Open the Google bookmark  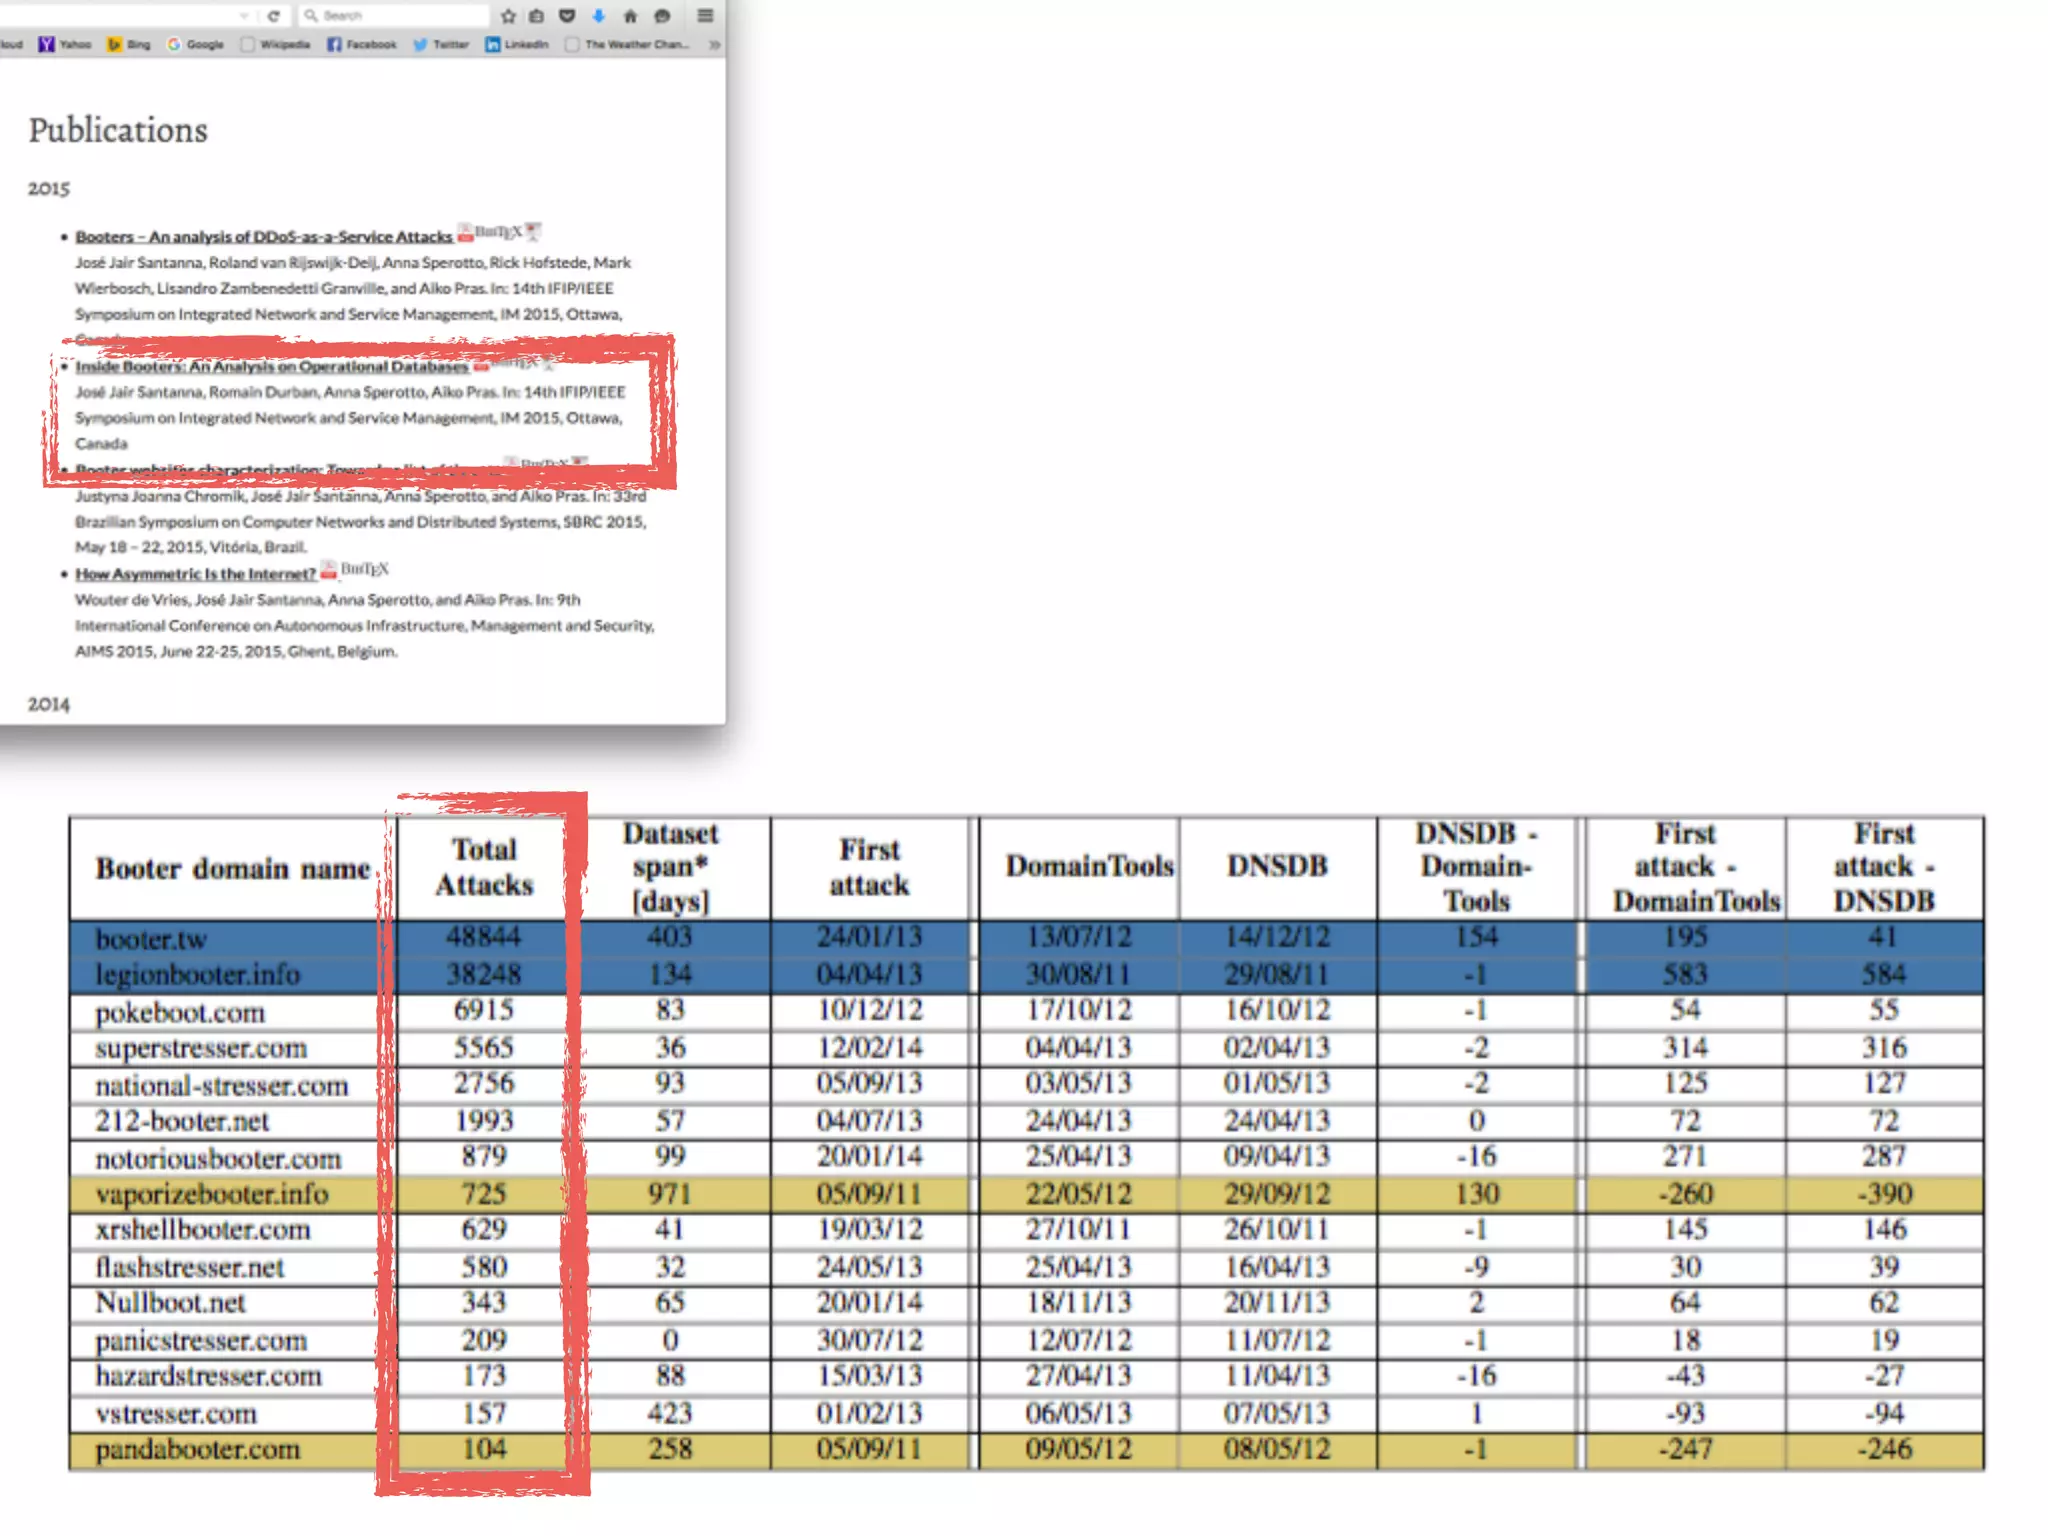[x=196, y=44]
